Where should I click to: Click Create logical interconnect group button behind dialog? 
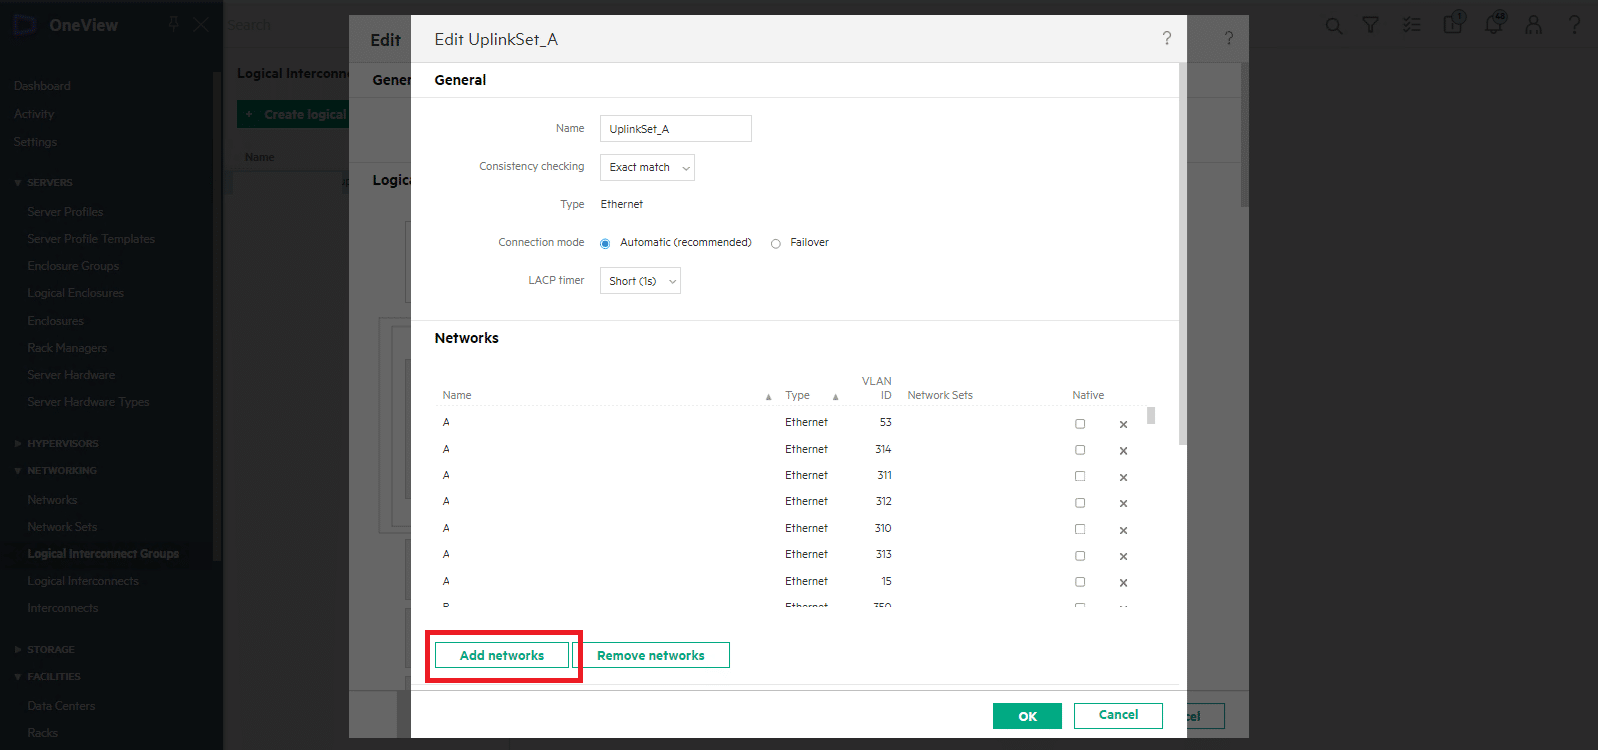coord(293,114)
